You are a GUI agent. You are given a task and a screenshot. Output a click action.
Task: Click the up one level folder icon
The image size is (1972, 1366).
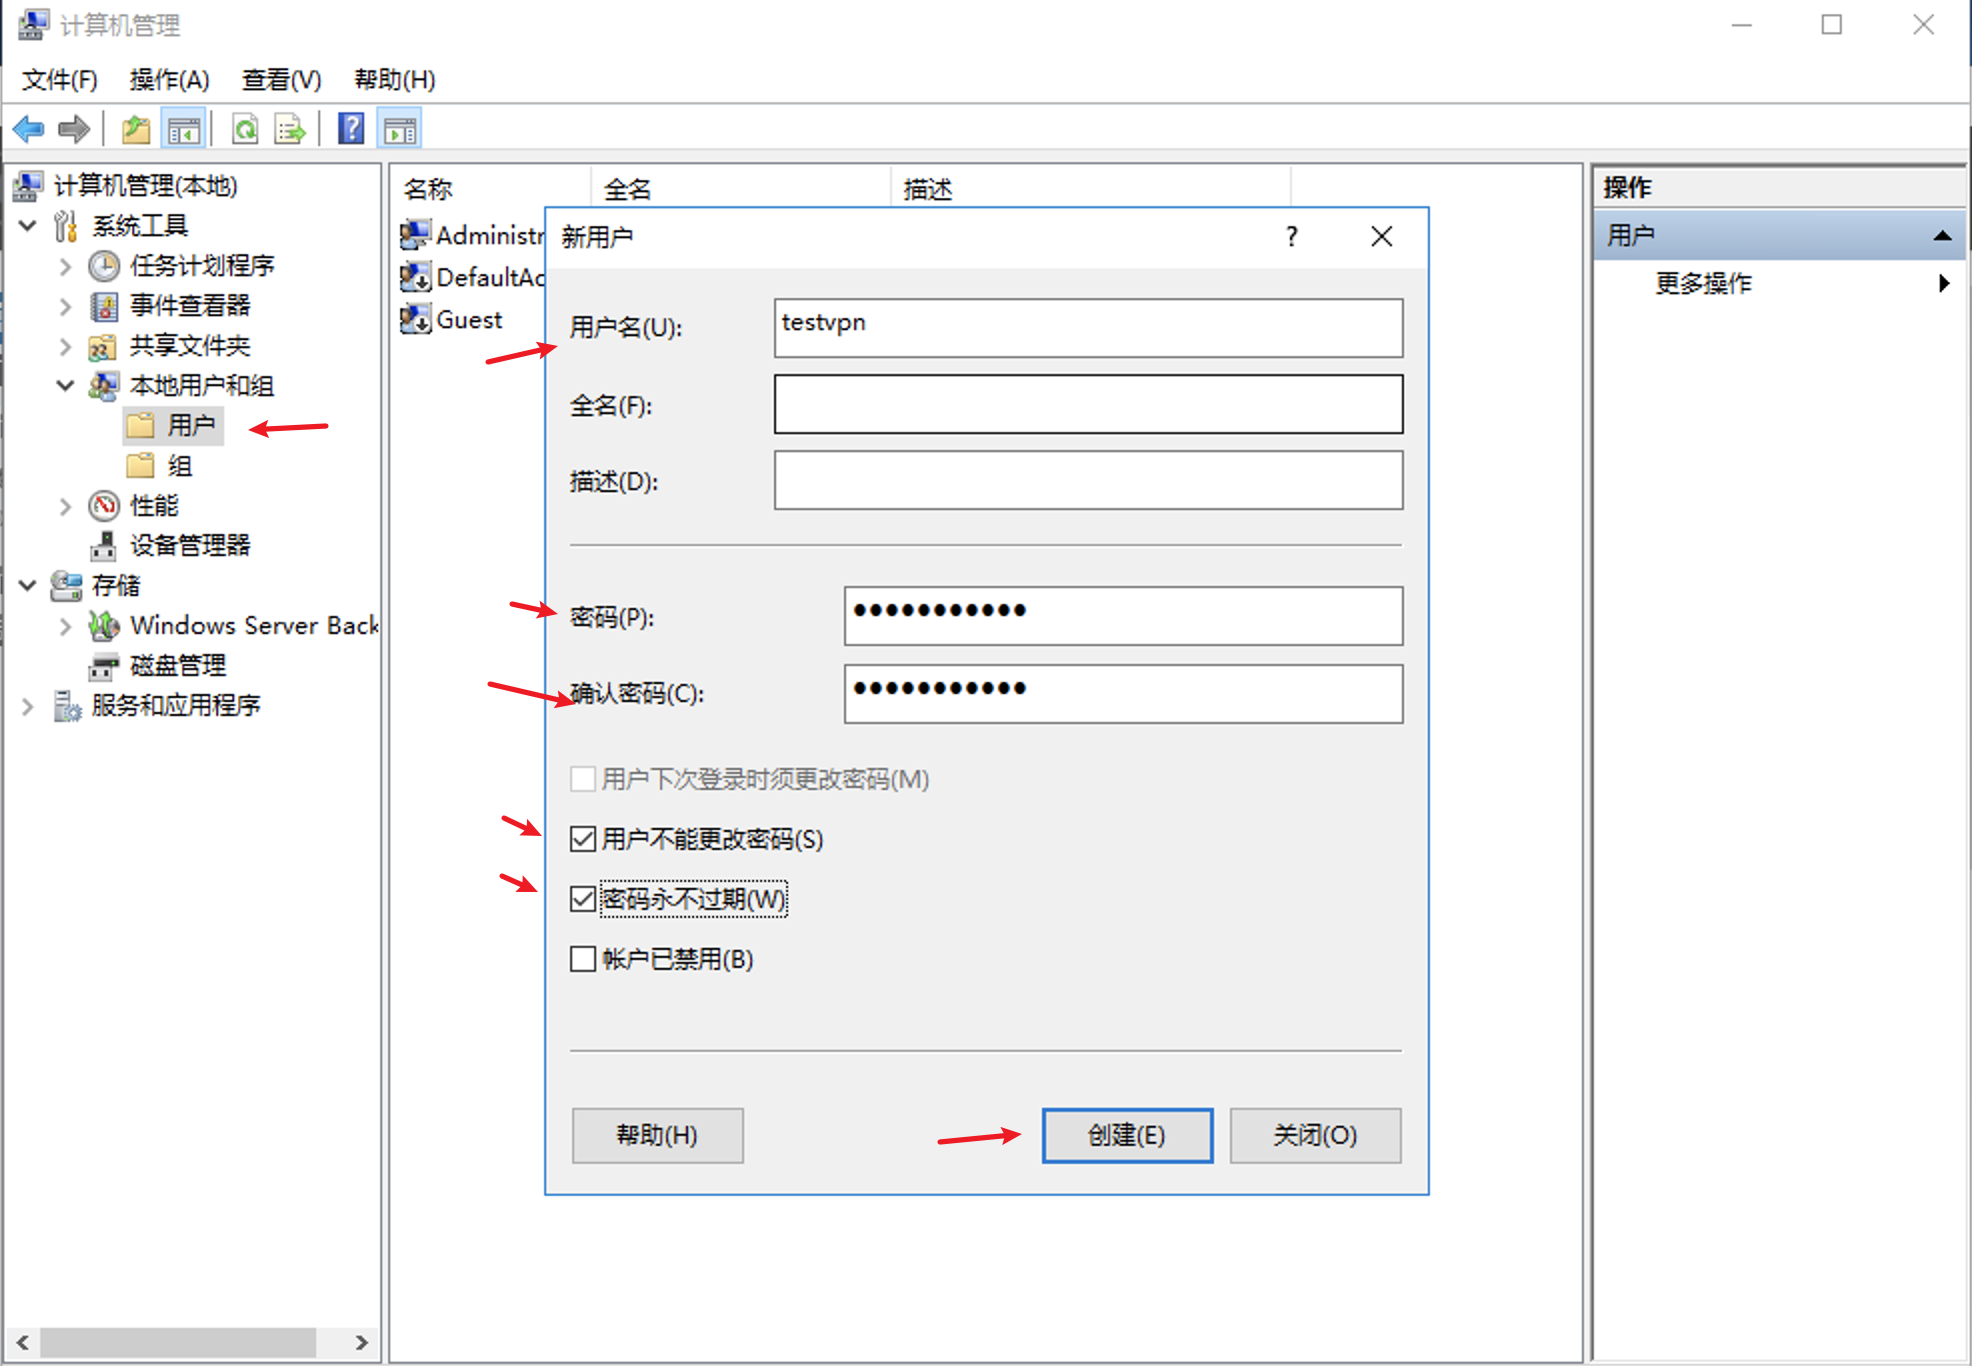136,130
